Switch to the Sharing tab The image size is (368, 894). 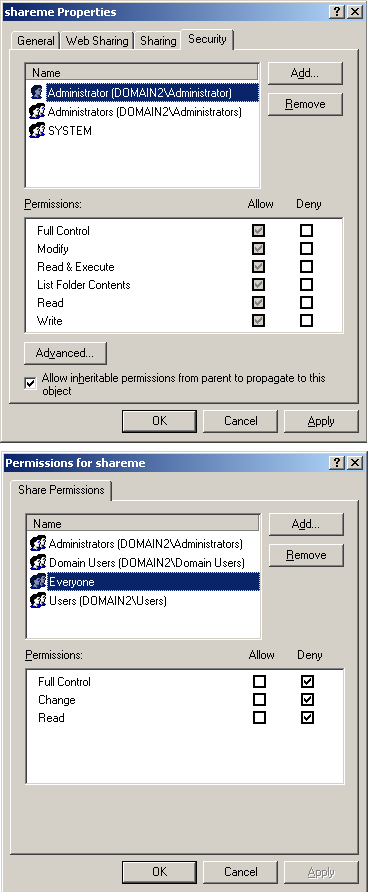158,41
